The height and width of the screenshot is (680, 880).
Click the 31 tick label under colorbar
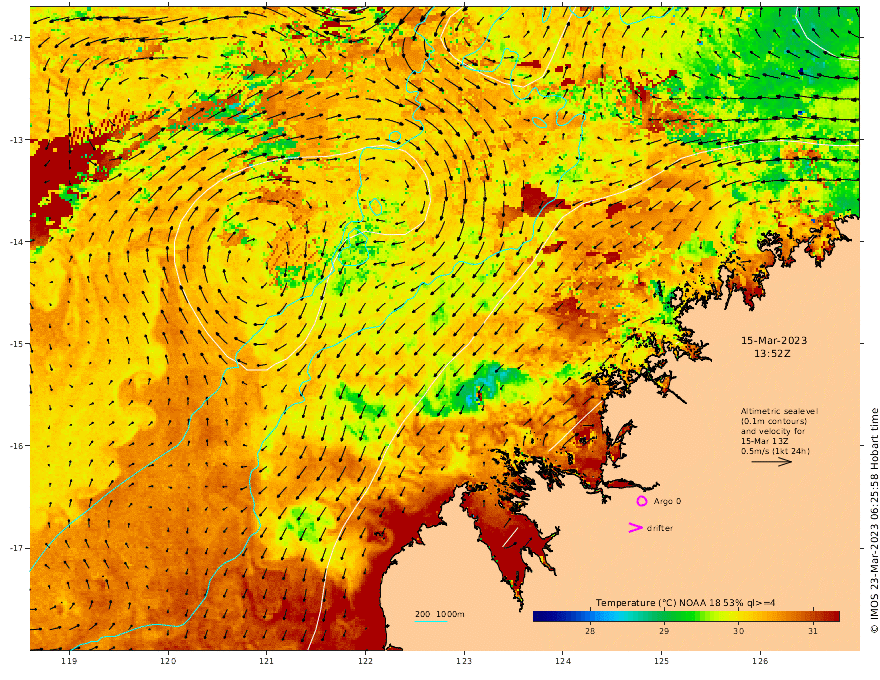pos(813,631)
